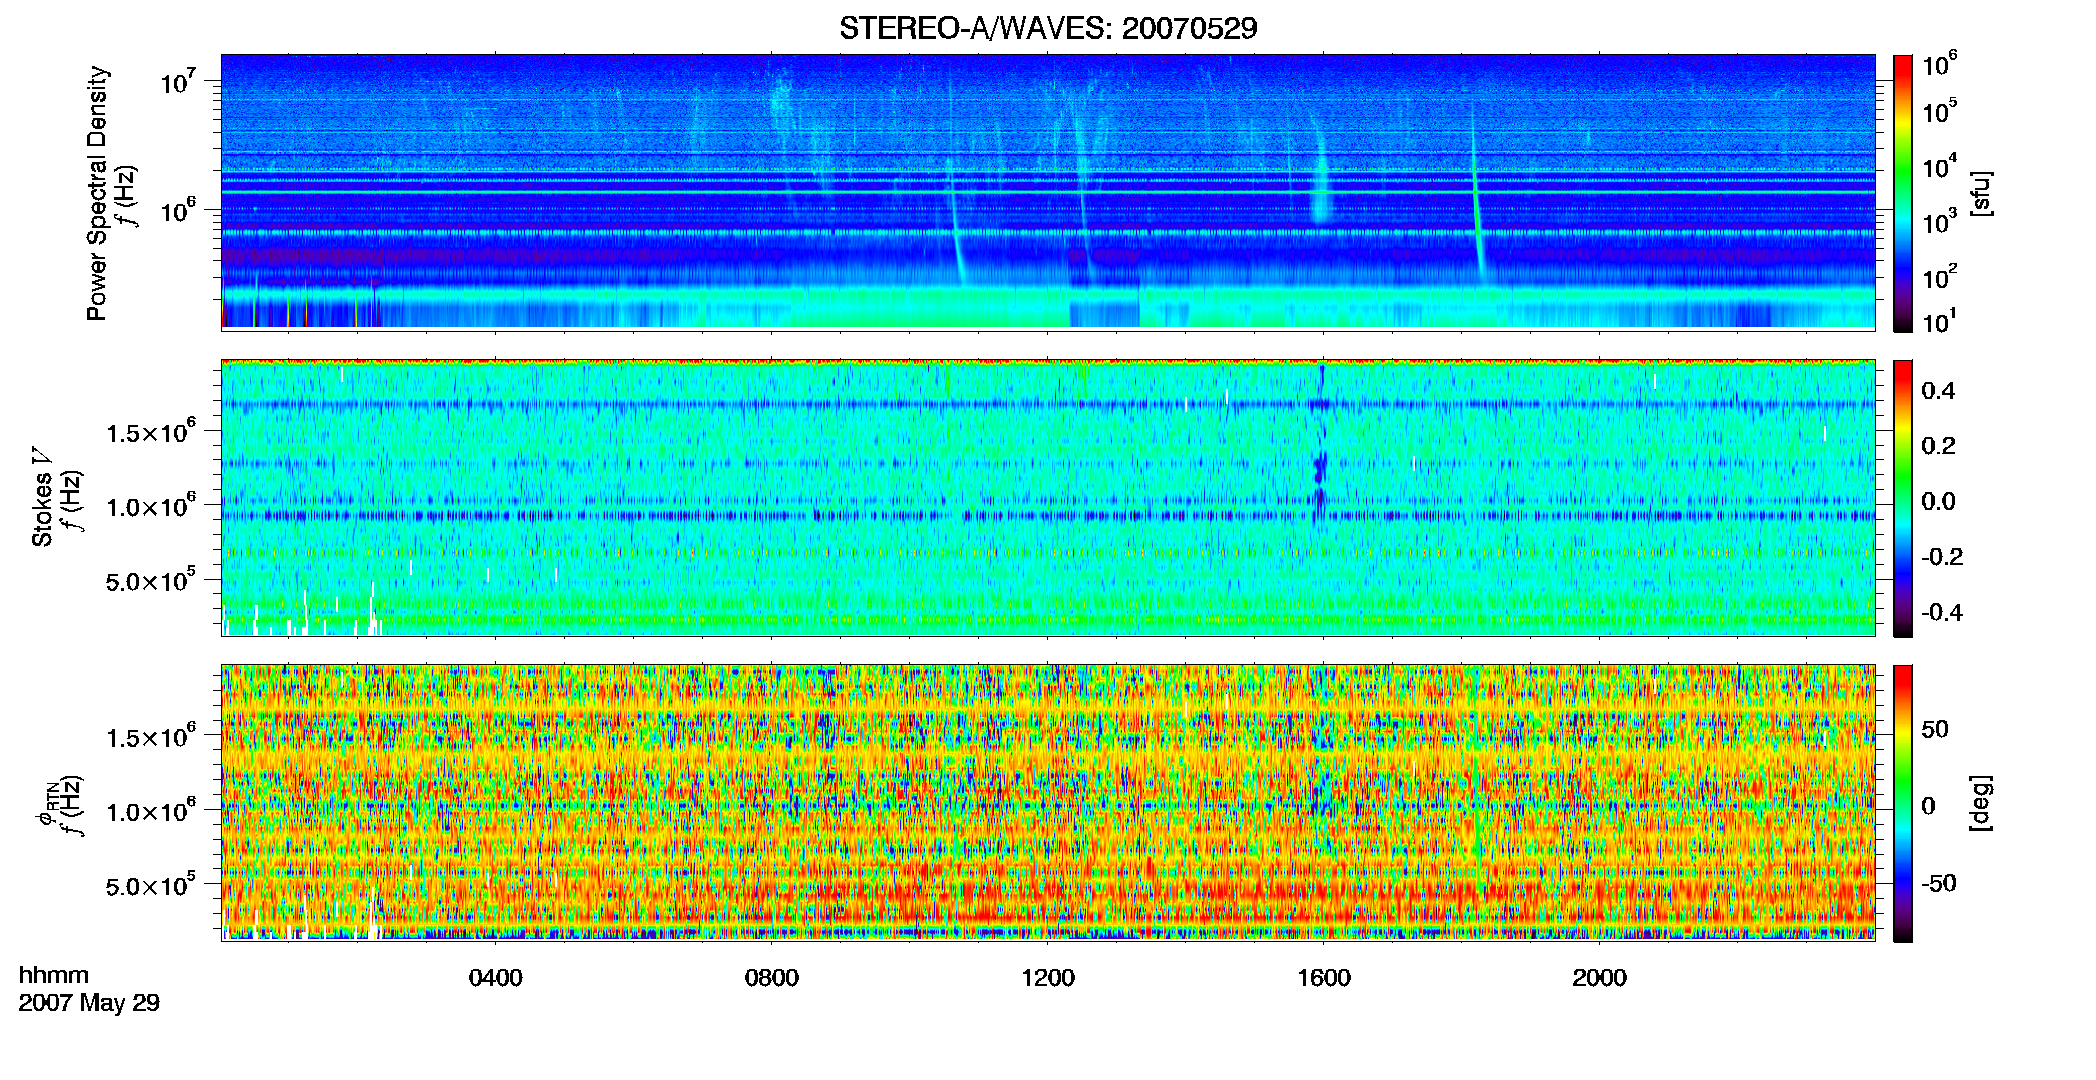The image size is (2096, 1080).
Task: Click the 0.4 tick on Stokes colorbar
Action: click(x=1938, y=391)
